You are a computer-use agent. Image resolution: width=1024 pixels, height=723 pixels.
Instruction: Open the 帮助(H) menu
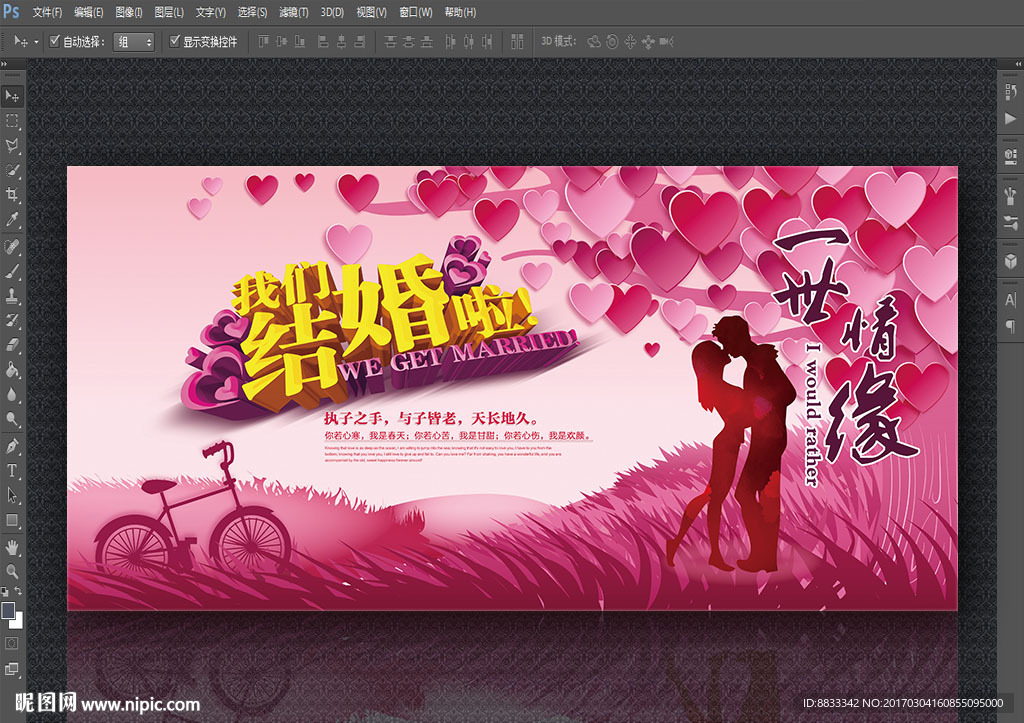point(460,12)
